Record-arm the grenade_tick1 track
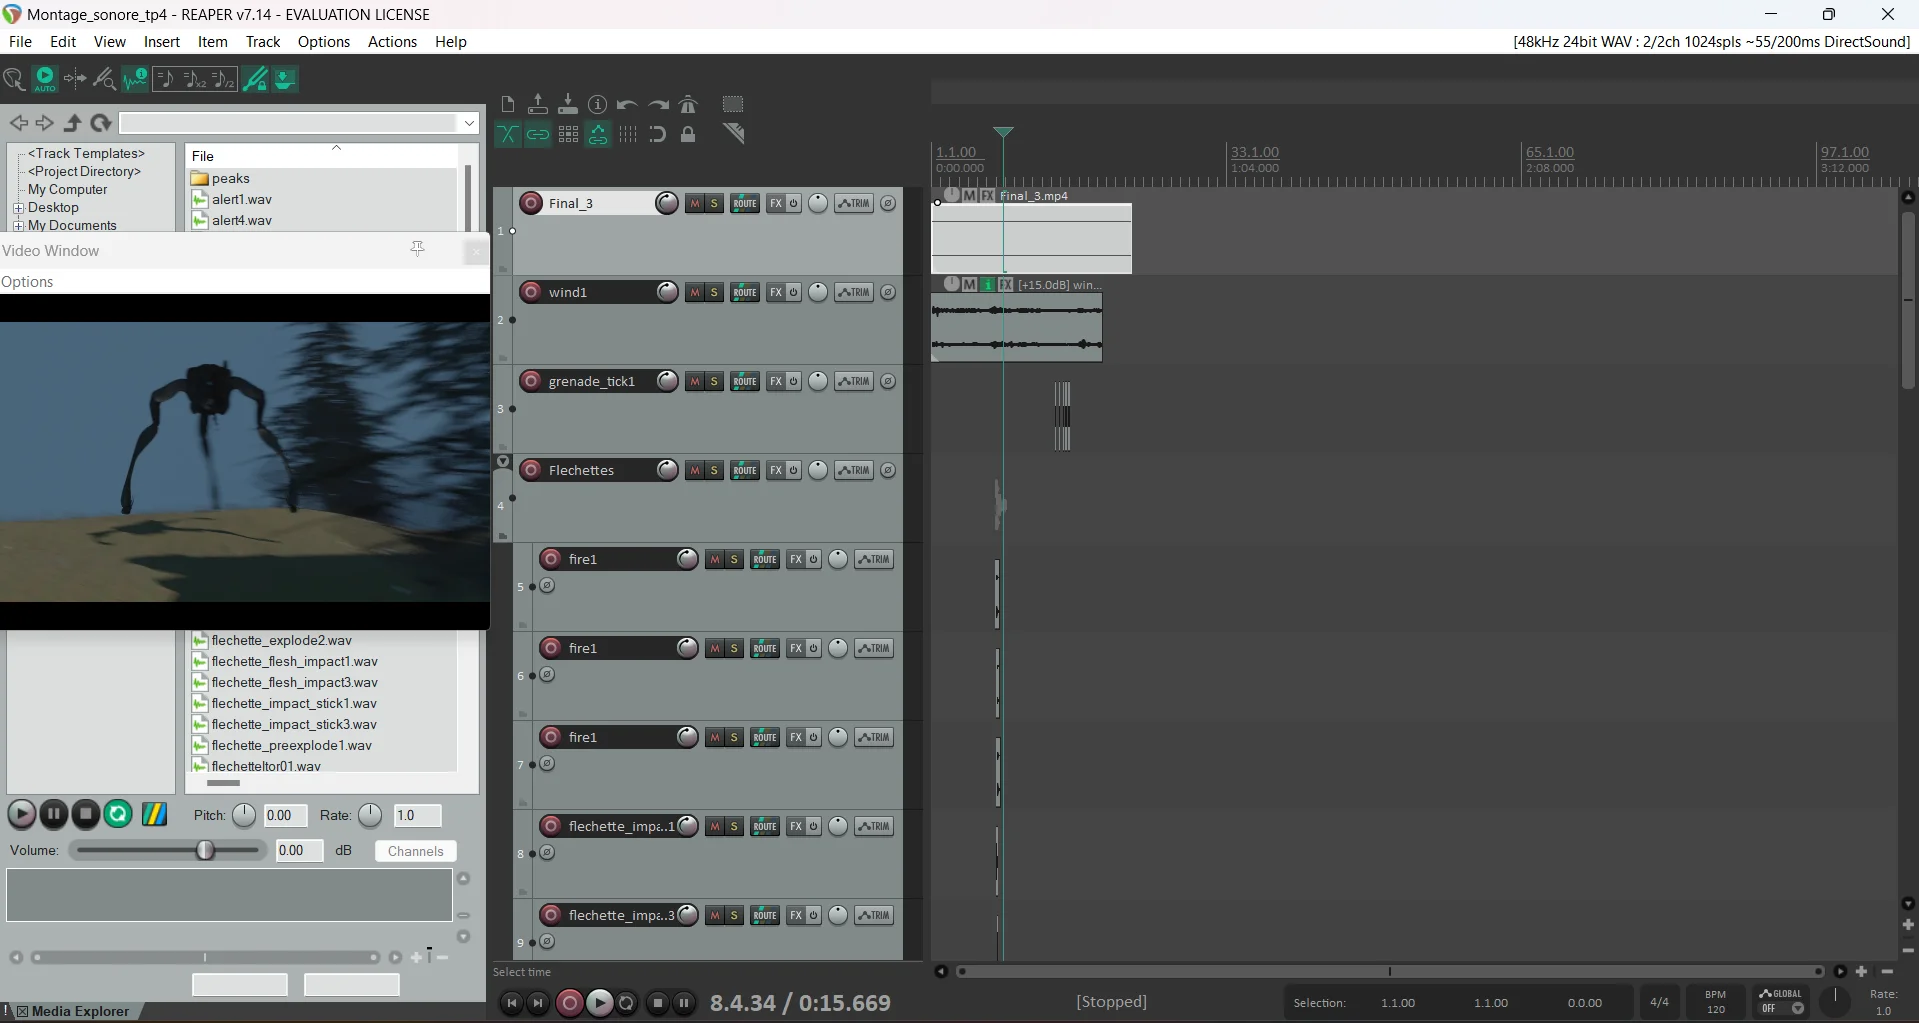The image size is (1919, 1023). coord(531,381)
